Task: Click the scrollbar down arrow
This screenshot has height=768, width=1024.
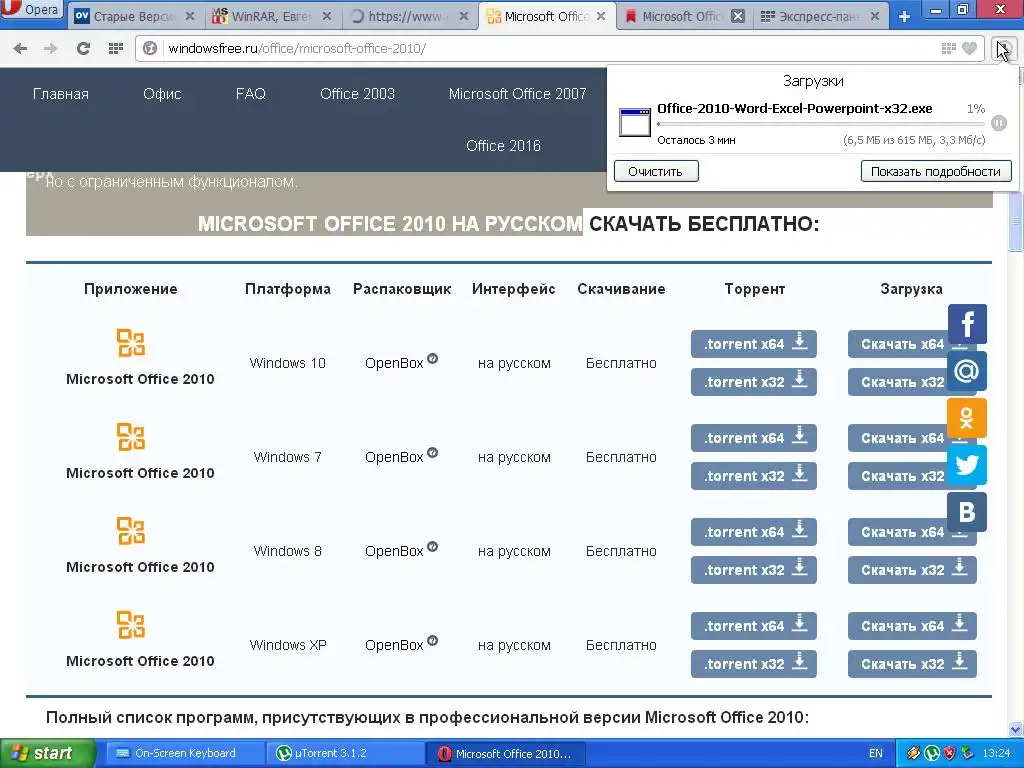Action: pos(1016,729)
